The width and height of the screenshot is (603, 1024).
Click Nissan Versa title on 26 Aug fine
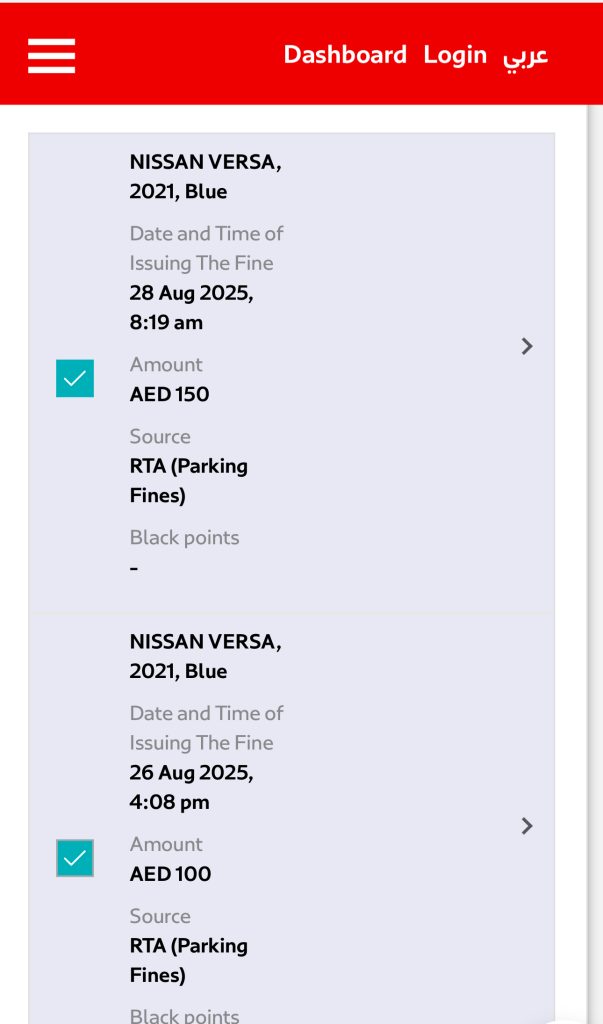(x=205, y=657)
